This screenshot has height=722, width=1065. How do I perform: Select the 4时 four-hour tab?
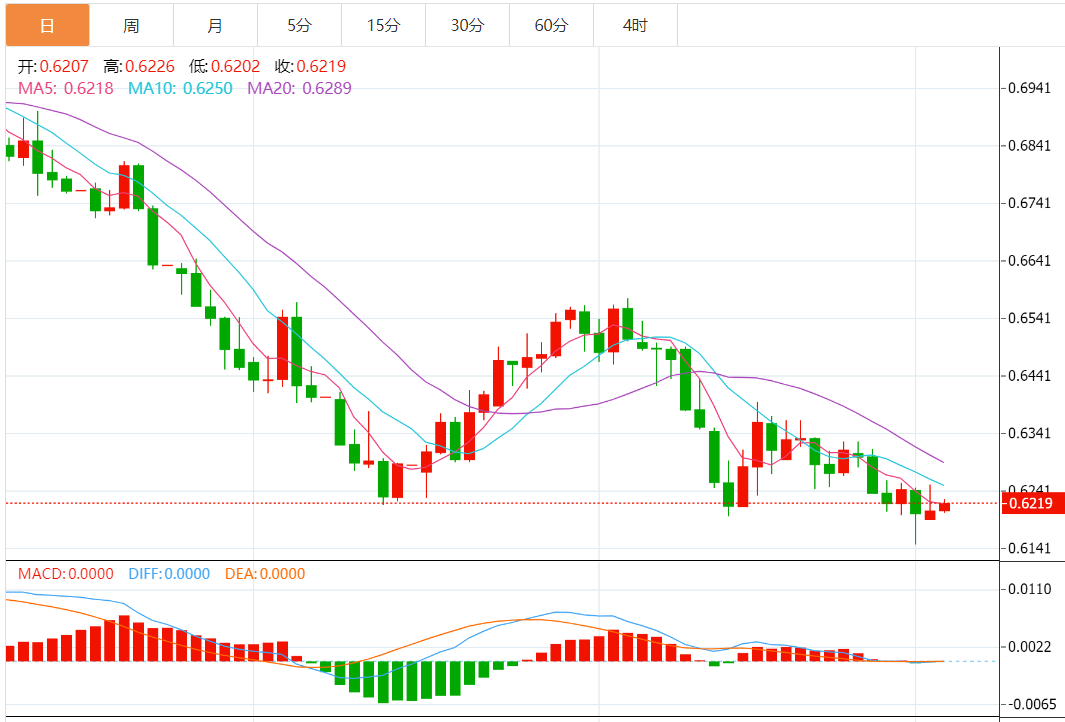(x=635, y=25)
